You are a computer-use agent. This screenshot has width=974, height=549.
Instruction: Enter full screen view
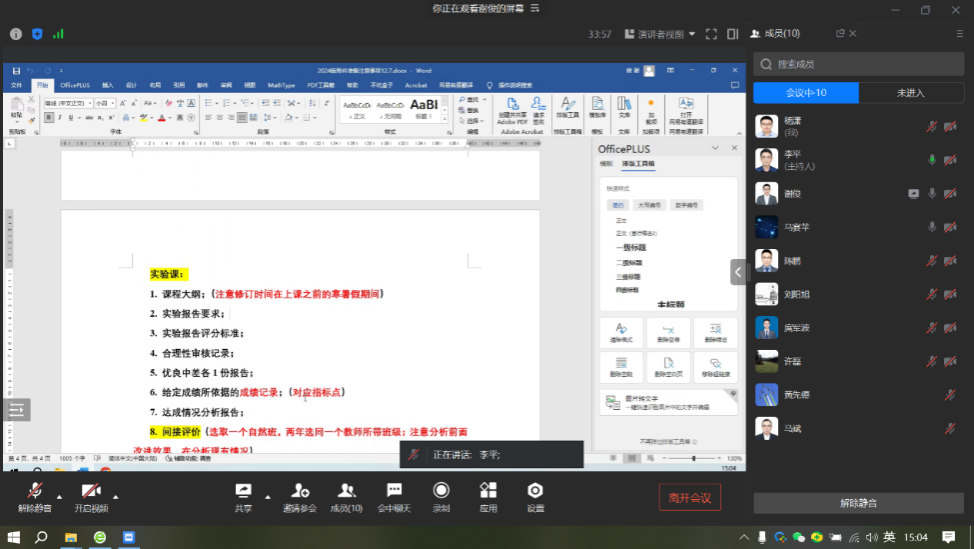click(x=711, y=34)
